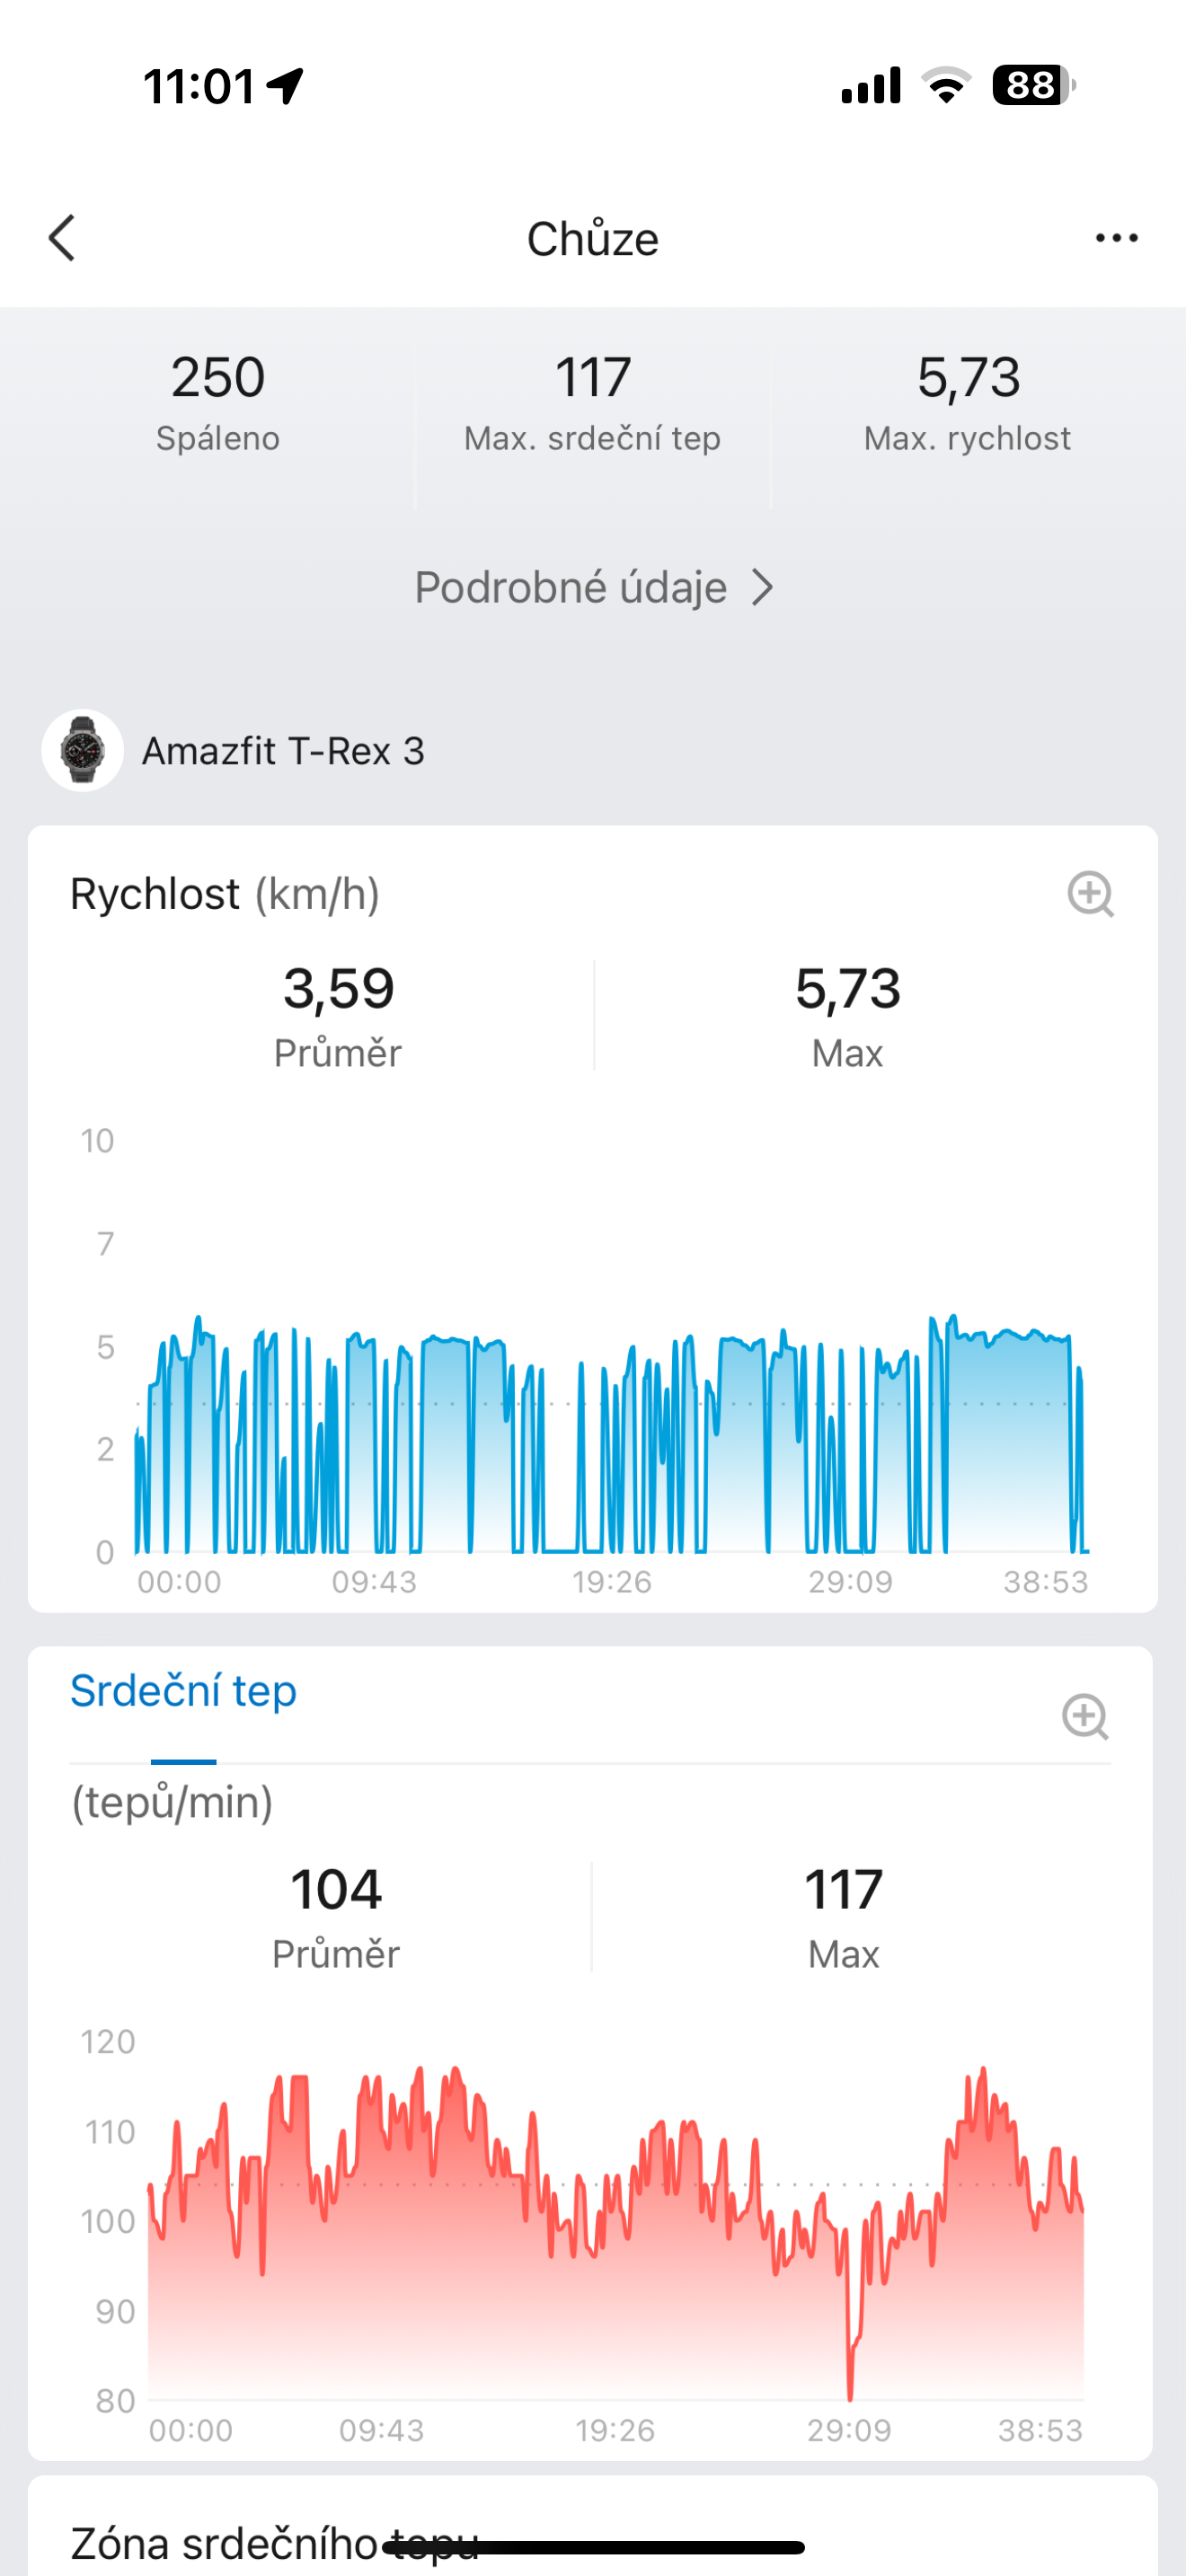
Task: Open the three-dot more options menu
Action: [1116, 238]
